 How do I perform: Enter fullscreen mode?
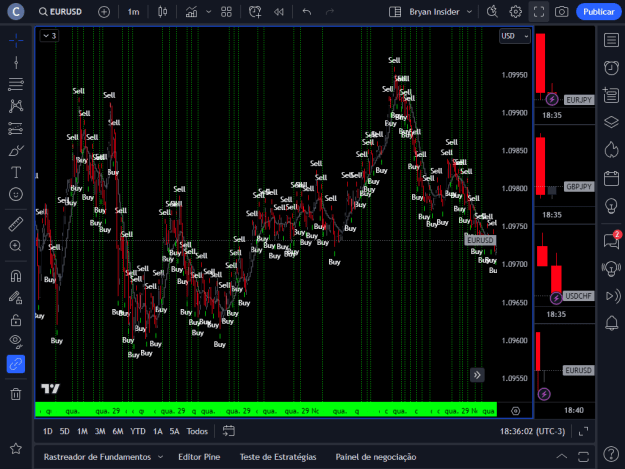pos(539,12)
